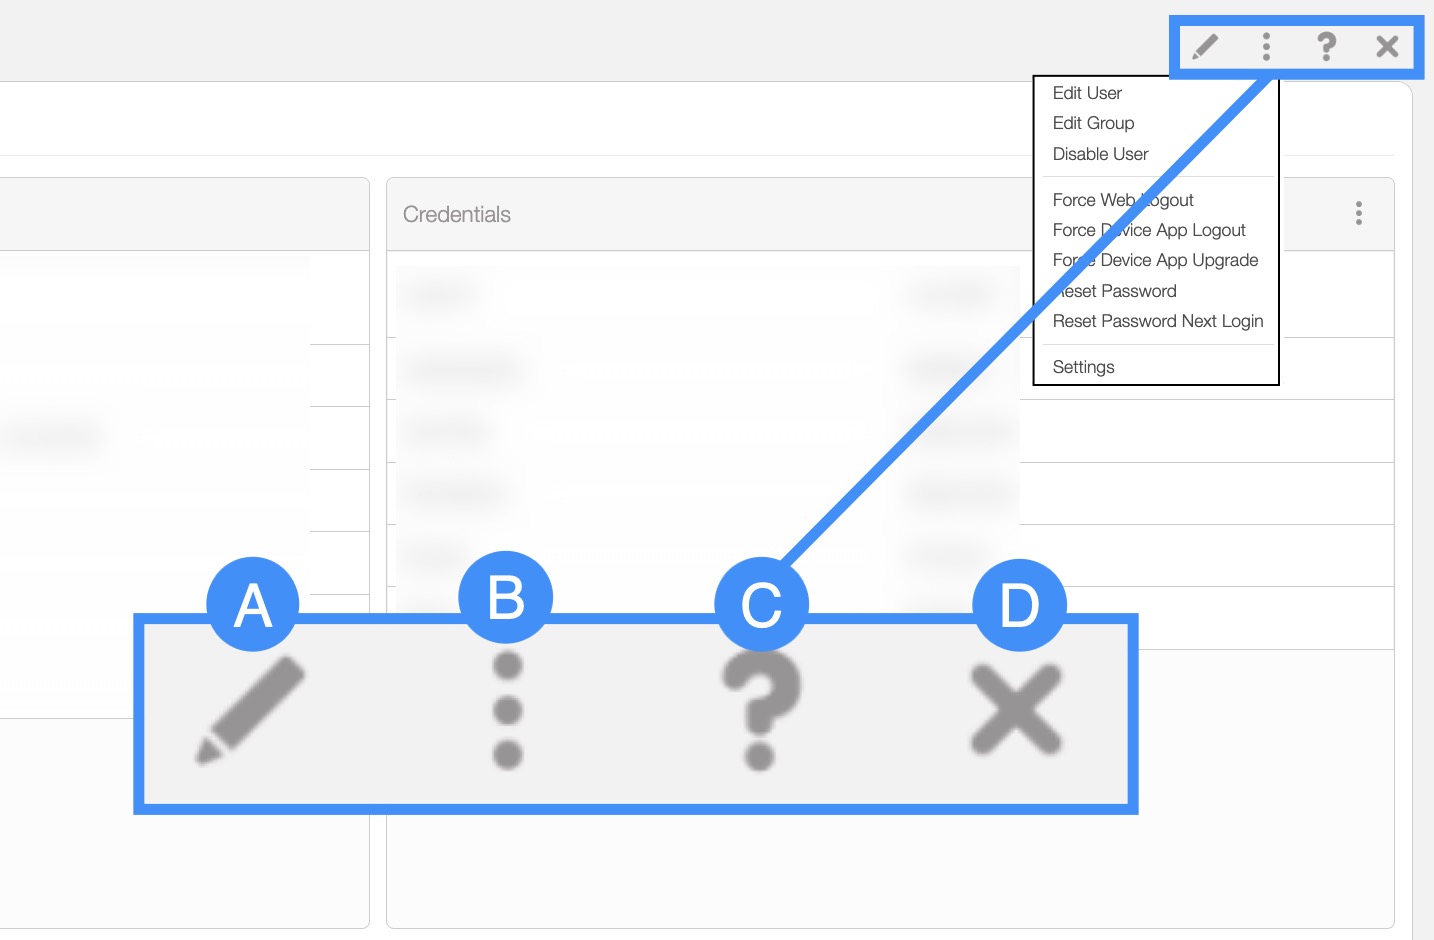This screenshot has width=1434, height=940.
Task: Select Edit User from the menu
Action: pos(1087,93)
